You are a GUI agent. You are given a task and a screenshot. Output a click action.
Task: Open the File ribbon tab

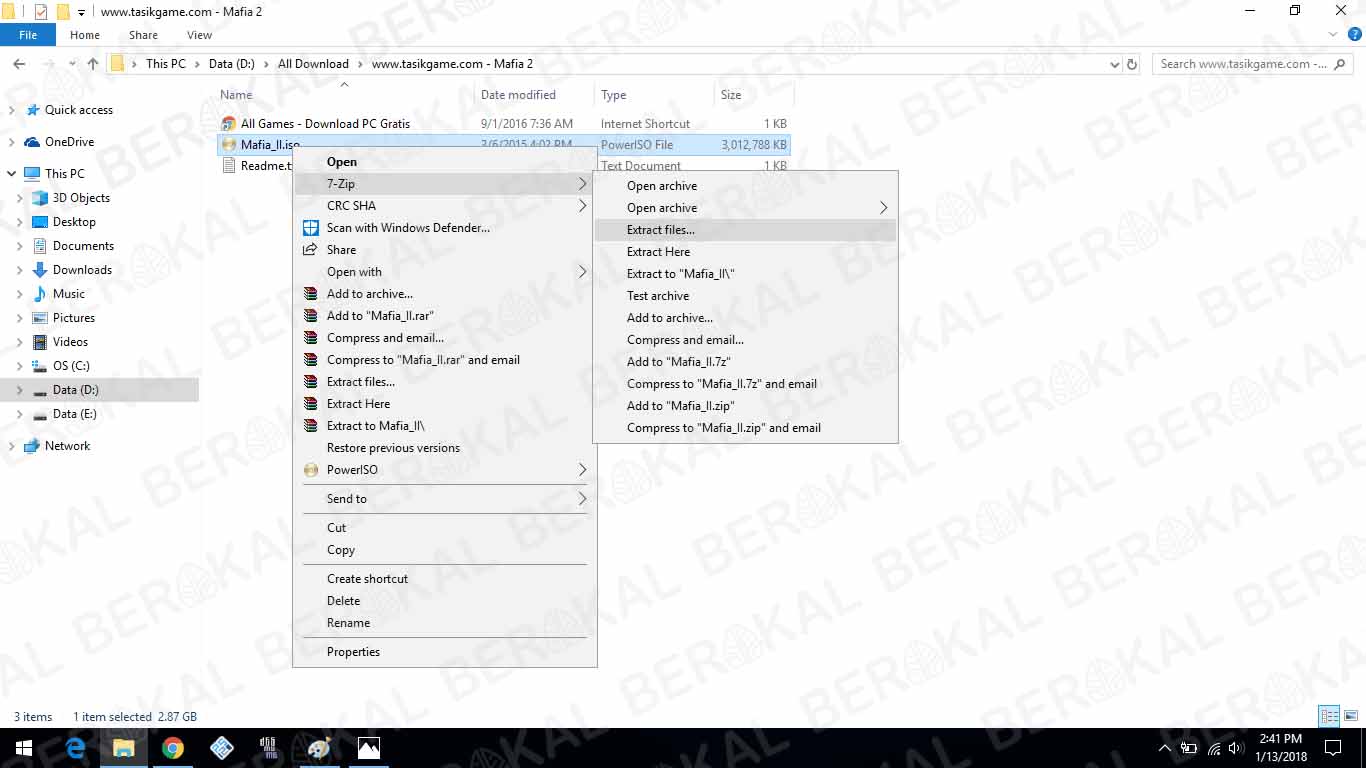(28, 35)
